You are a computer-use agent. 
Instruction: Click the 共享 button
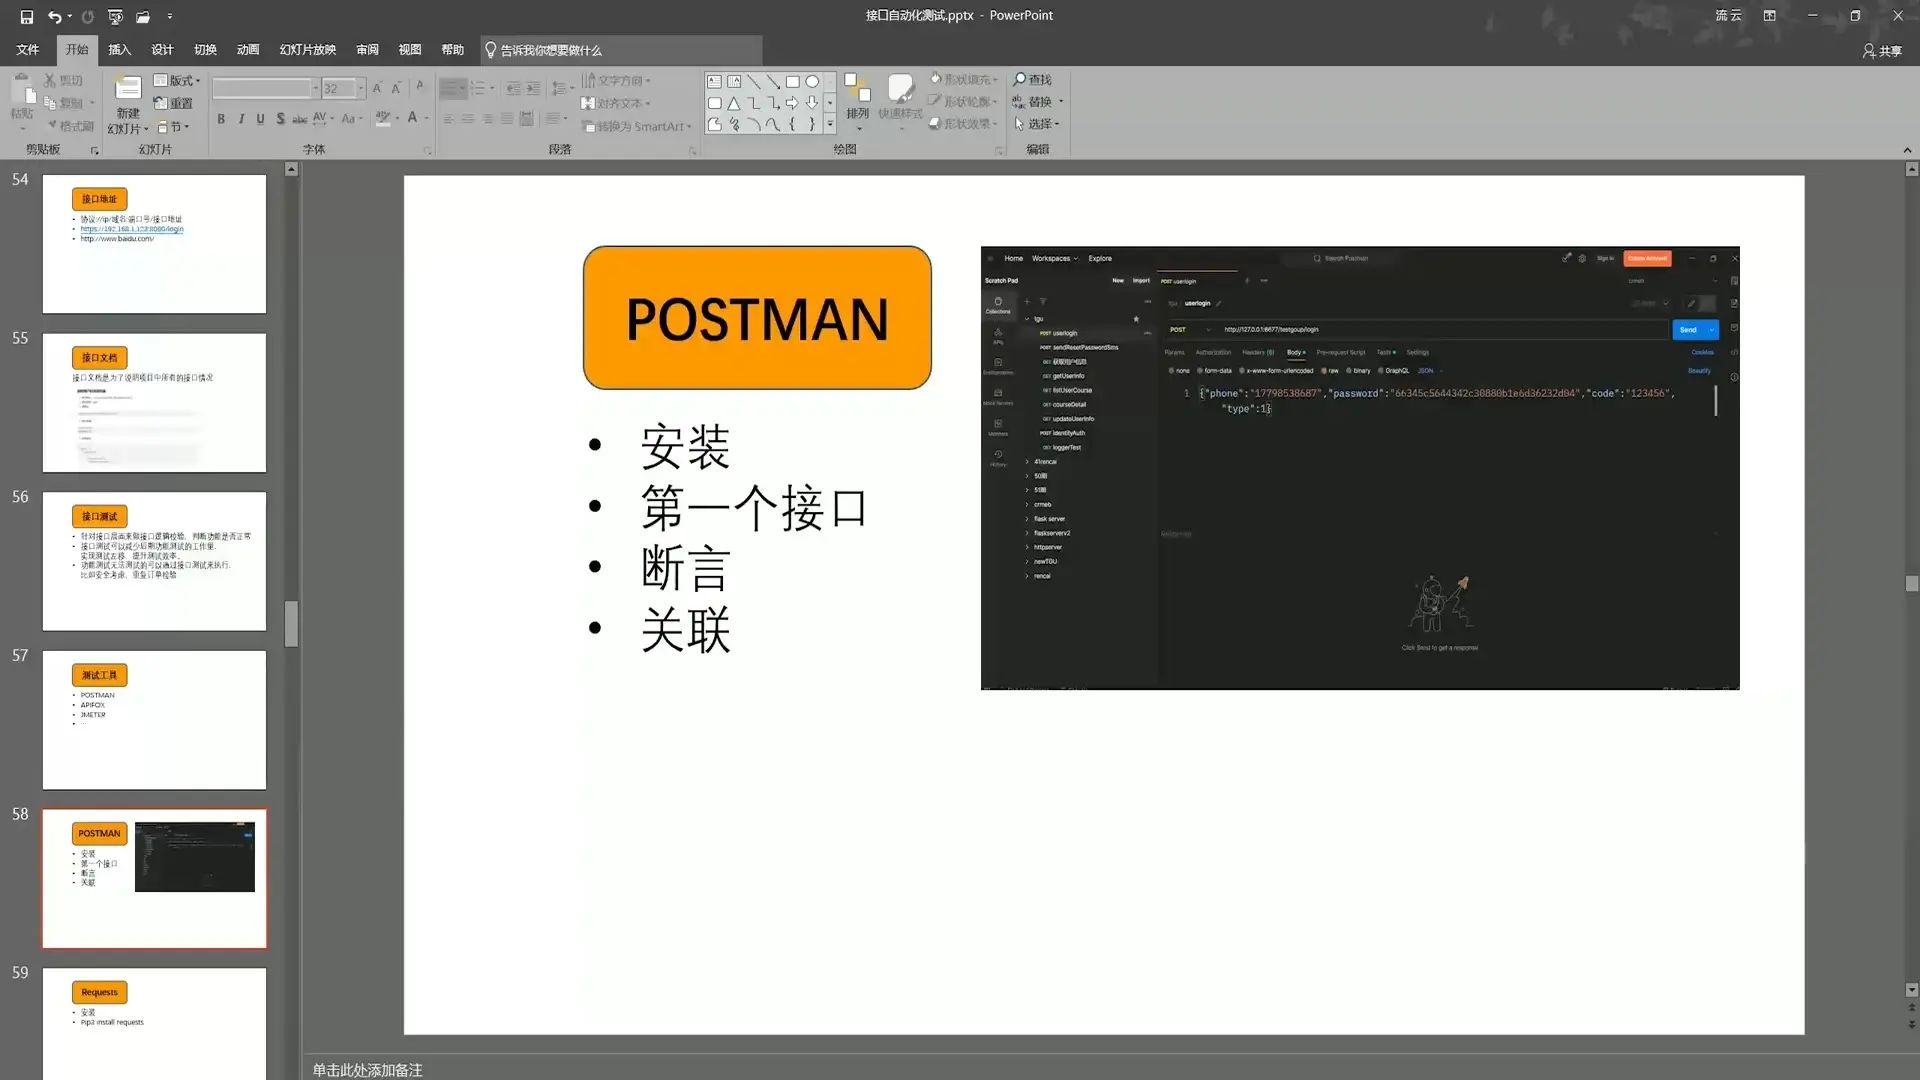tap(1884, 50)
